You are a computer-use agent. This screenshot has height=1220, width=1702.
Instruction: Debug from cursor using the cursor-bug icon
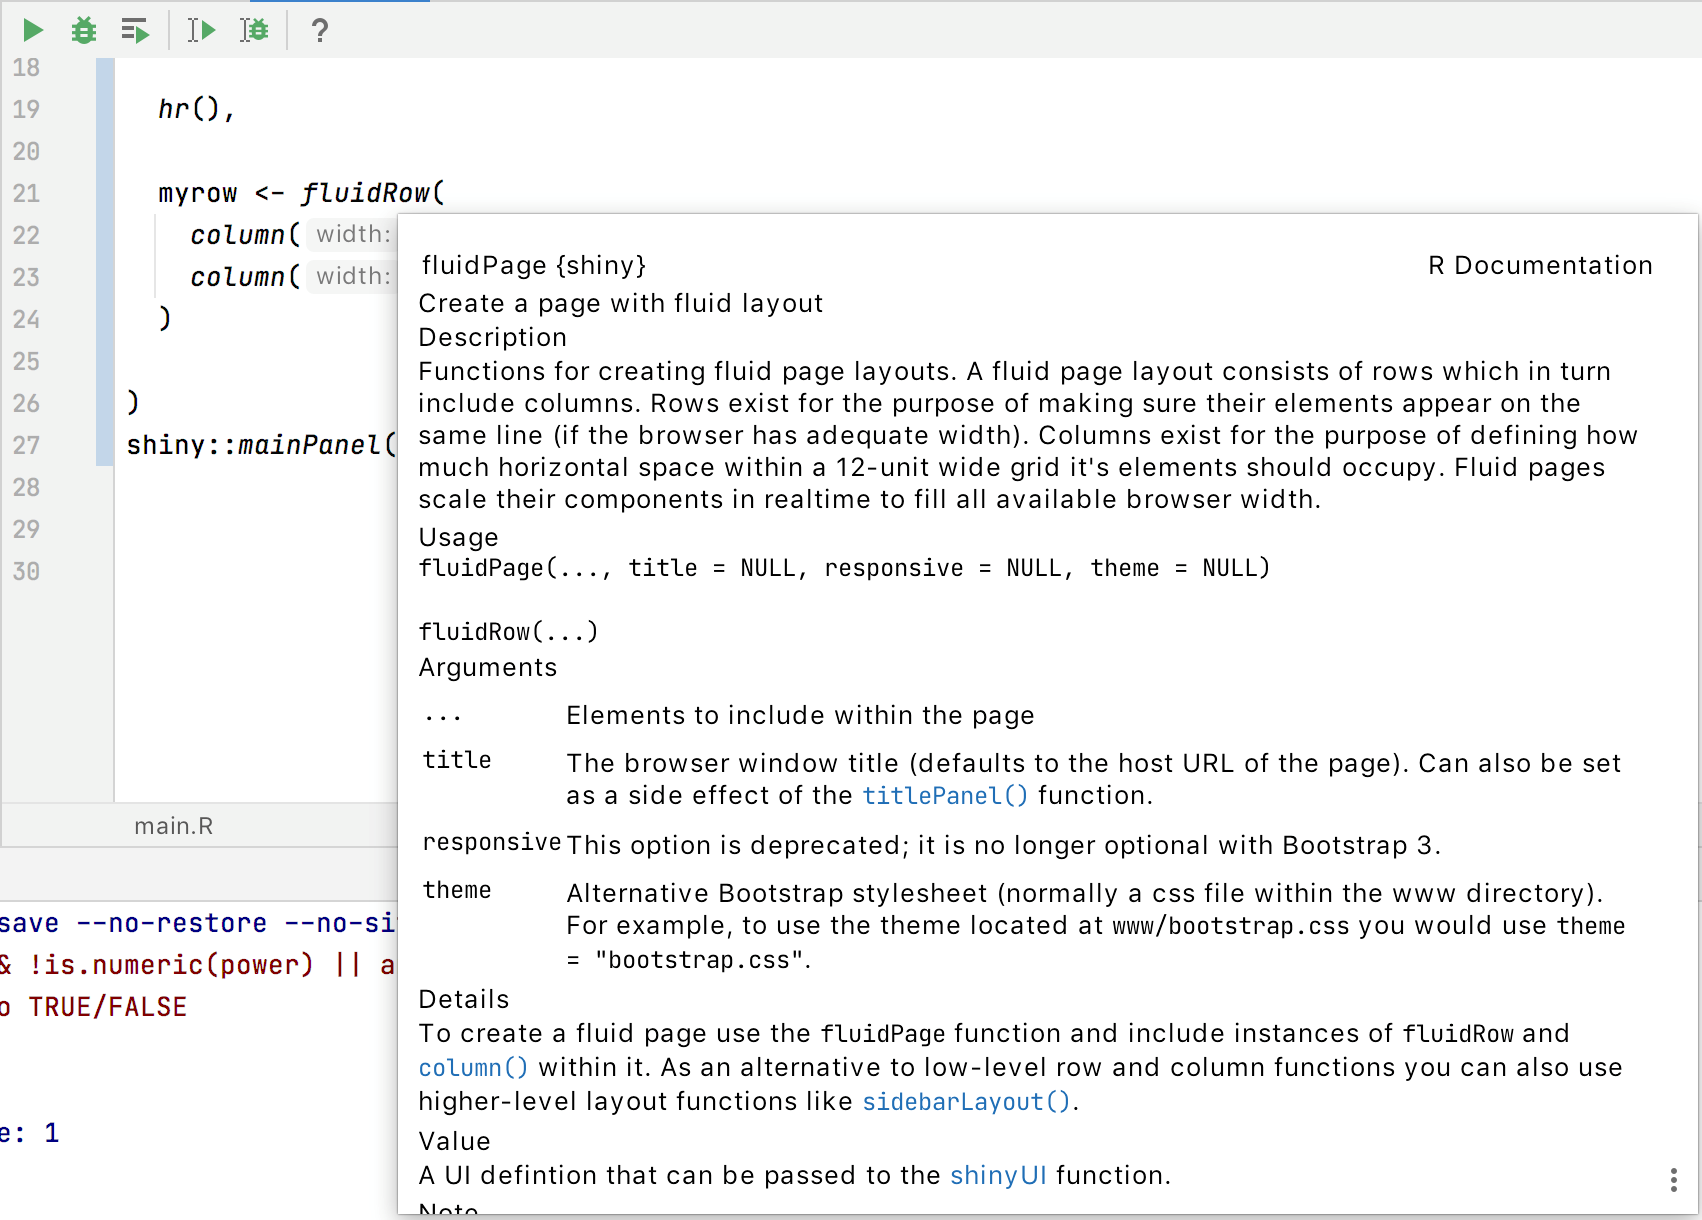point(255,30)
